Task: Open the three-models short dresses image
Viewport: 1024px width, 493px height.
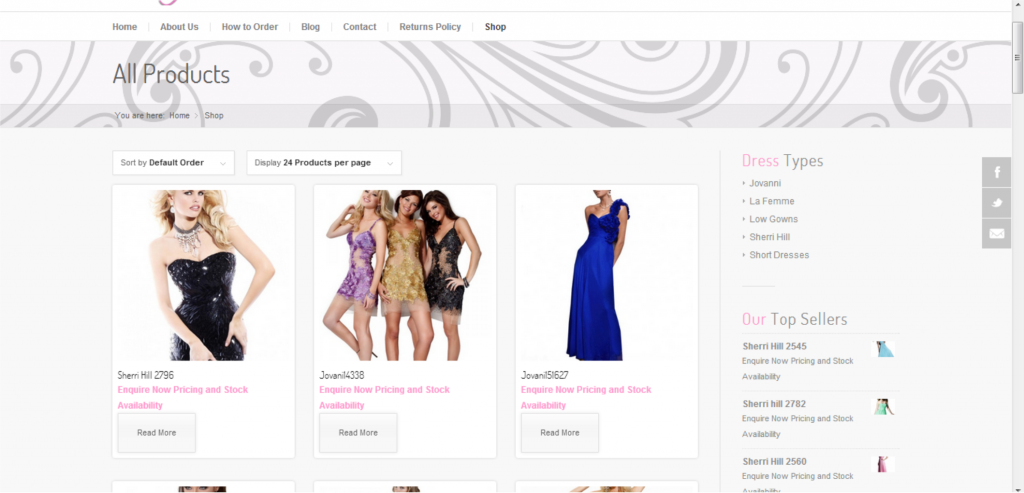Action: coord(405,275)
